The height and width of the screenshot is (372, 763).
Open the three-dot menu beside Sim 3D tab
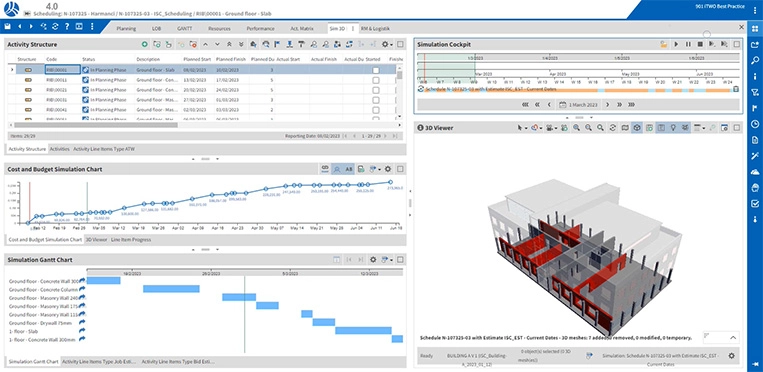(x=353, y=29)
